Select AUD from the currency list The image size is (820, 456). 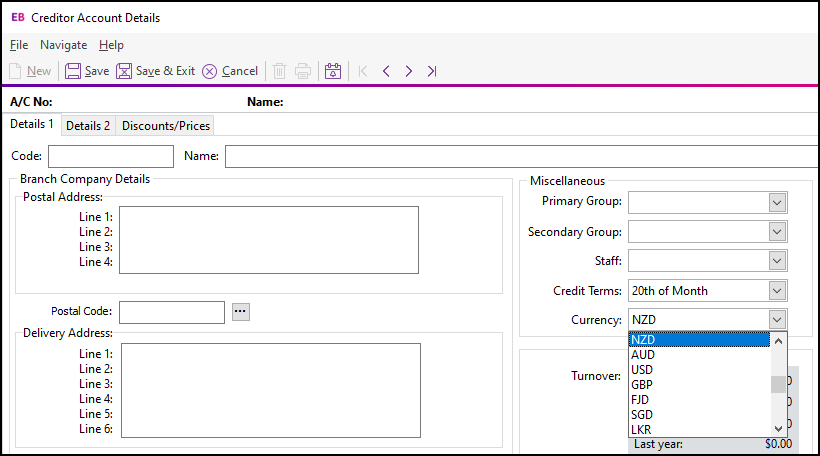[x=644, y=355]
